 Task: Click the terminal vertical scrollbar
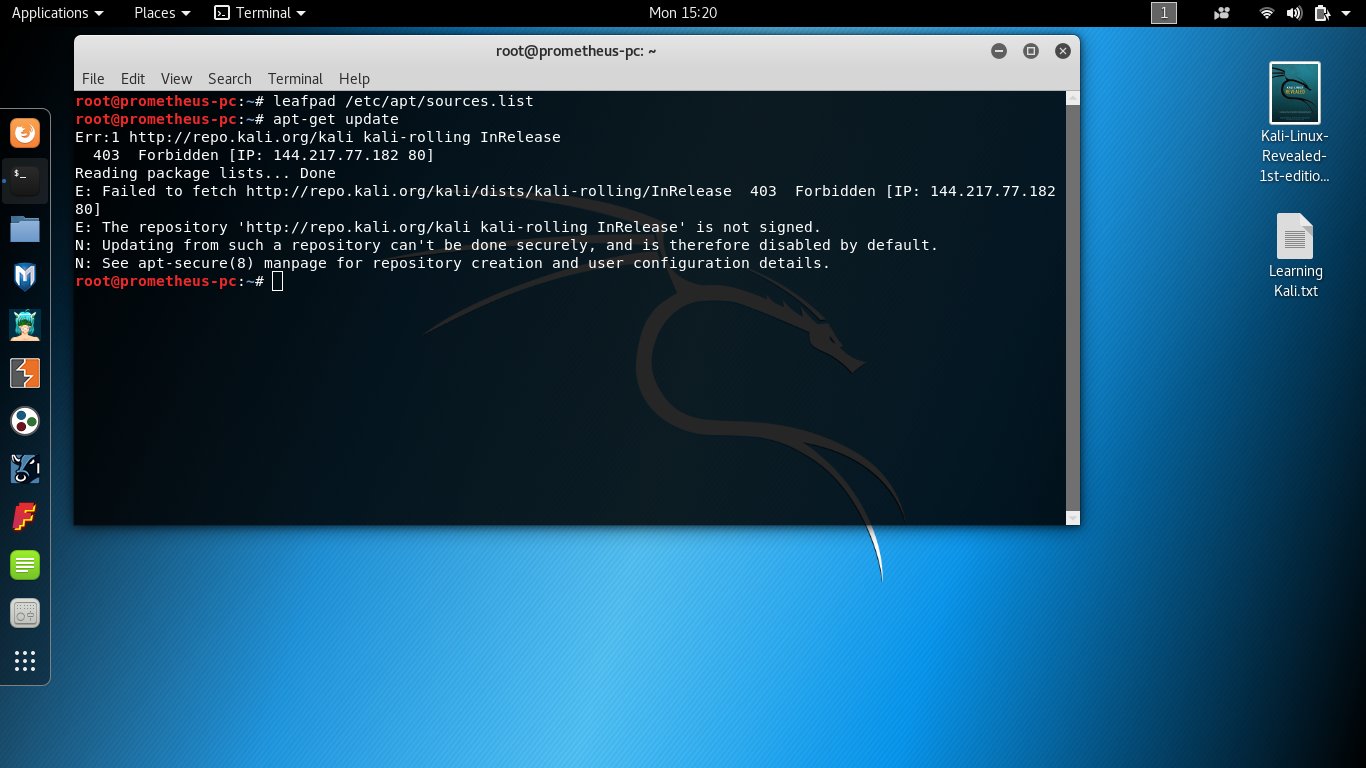[1072, 300]
